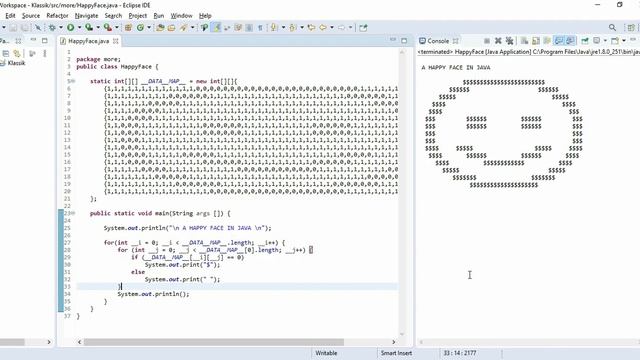Click the Open Type toolbar icon

[160, 27]
